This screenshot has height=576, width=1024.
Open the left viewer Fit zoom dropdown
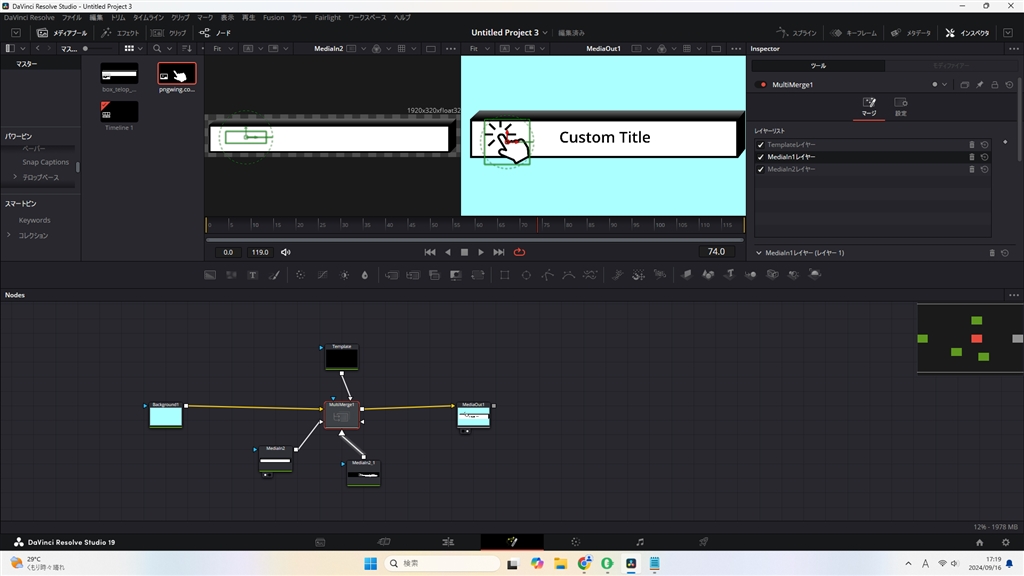[x=222, y=48]
